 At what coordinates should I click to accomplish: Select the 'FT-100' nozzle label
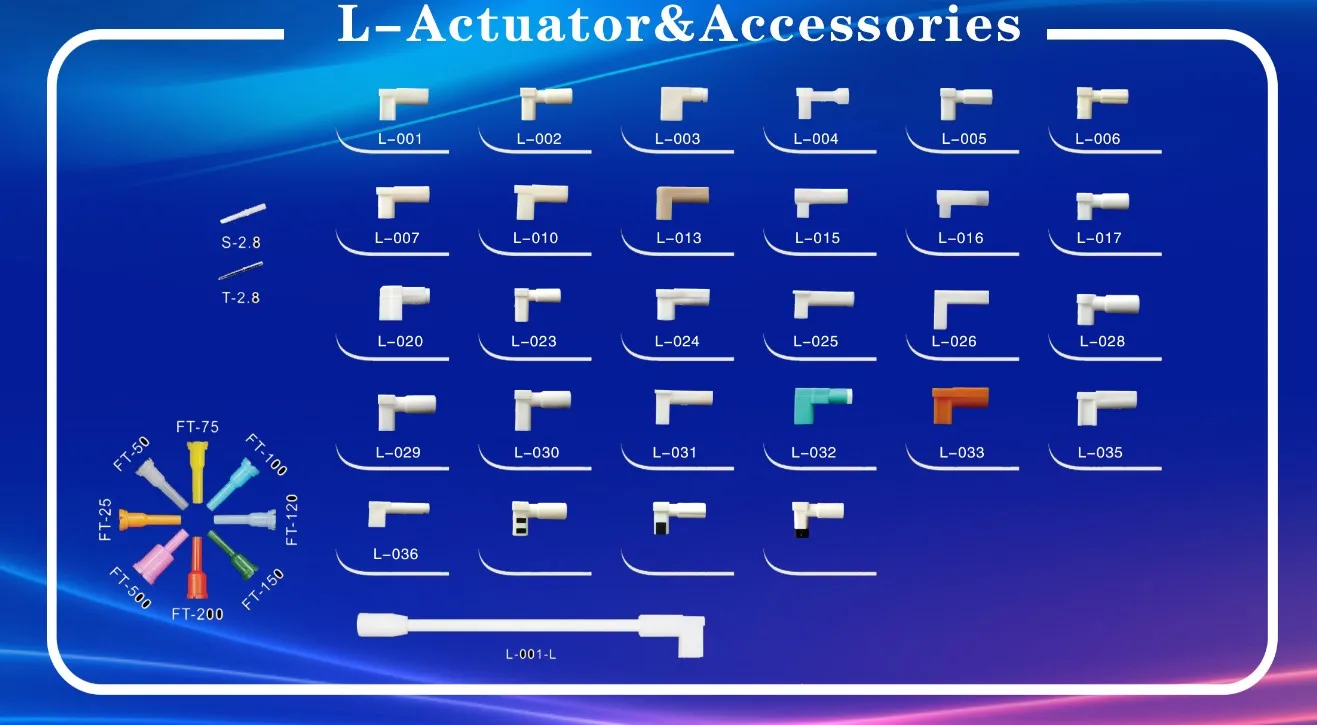click(x=266, y=455)
